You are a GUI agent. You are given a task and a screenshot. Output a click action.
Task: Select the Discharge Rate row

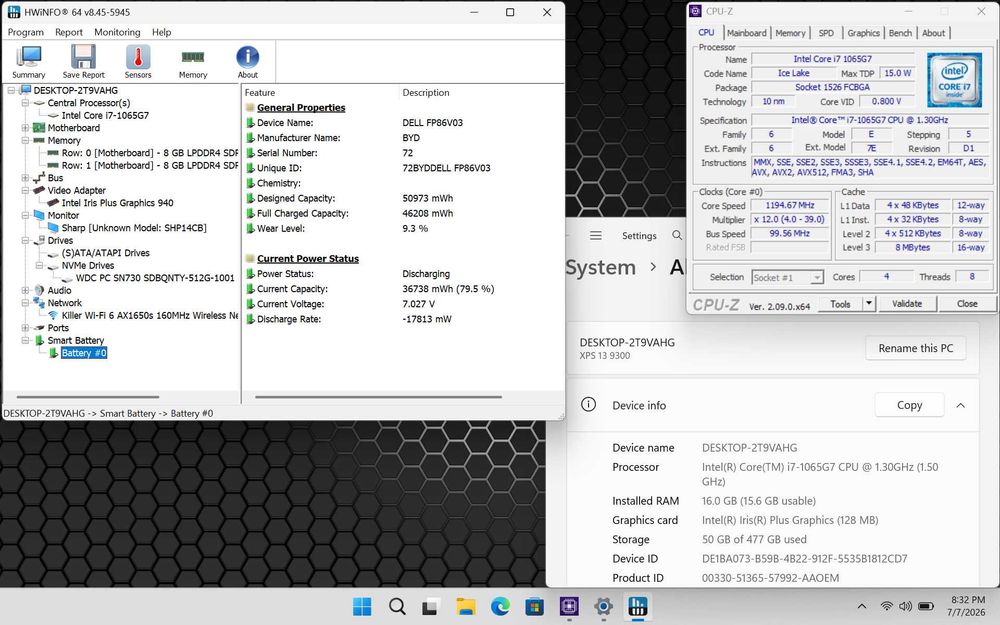coord(402,319)
